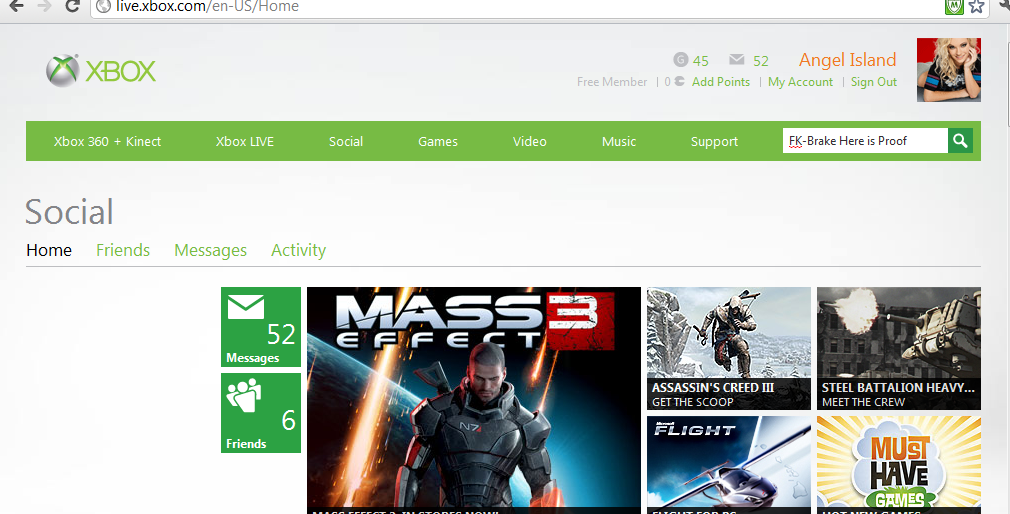This screenshot has width=1010, height=514.
Task: Click the Microsoft Points coin icon
Action: point(679,82)
